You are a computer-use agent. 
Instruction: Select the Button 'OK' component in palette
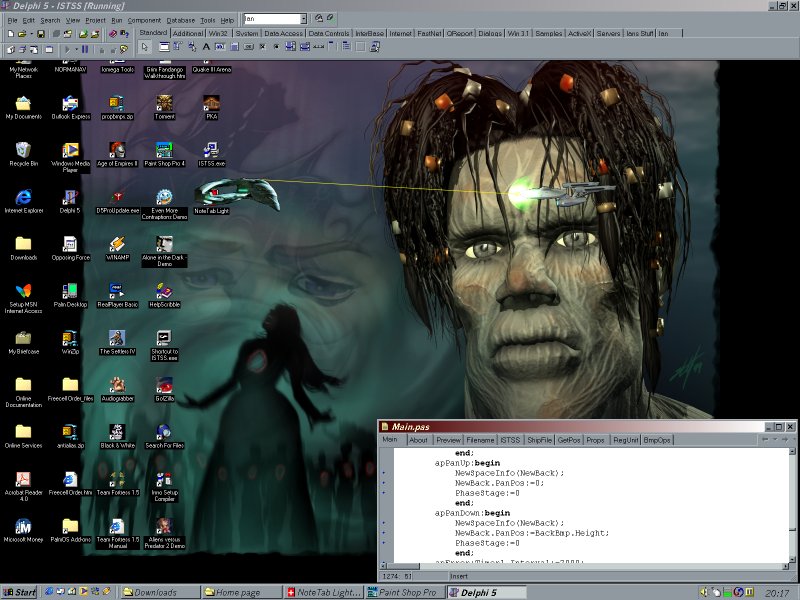coord(248,47)
